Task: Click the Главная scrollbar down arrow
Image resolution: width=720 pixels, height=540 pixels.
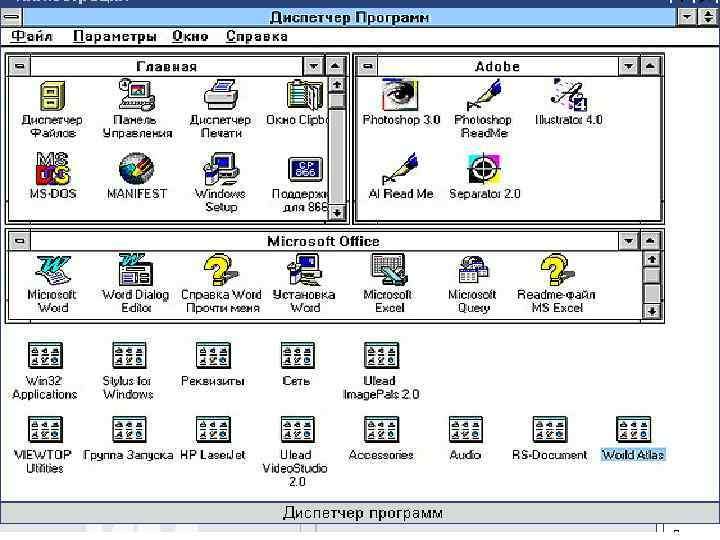Action: 337,212
